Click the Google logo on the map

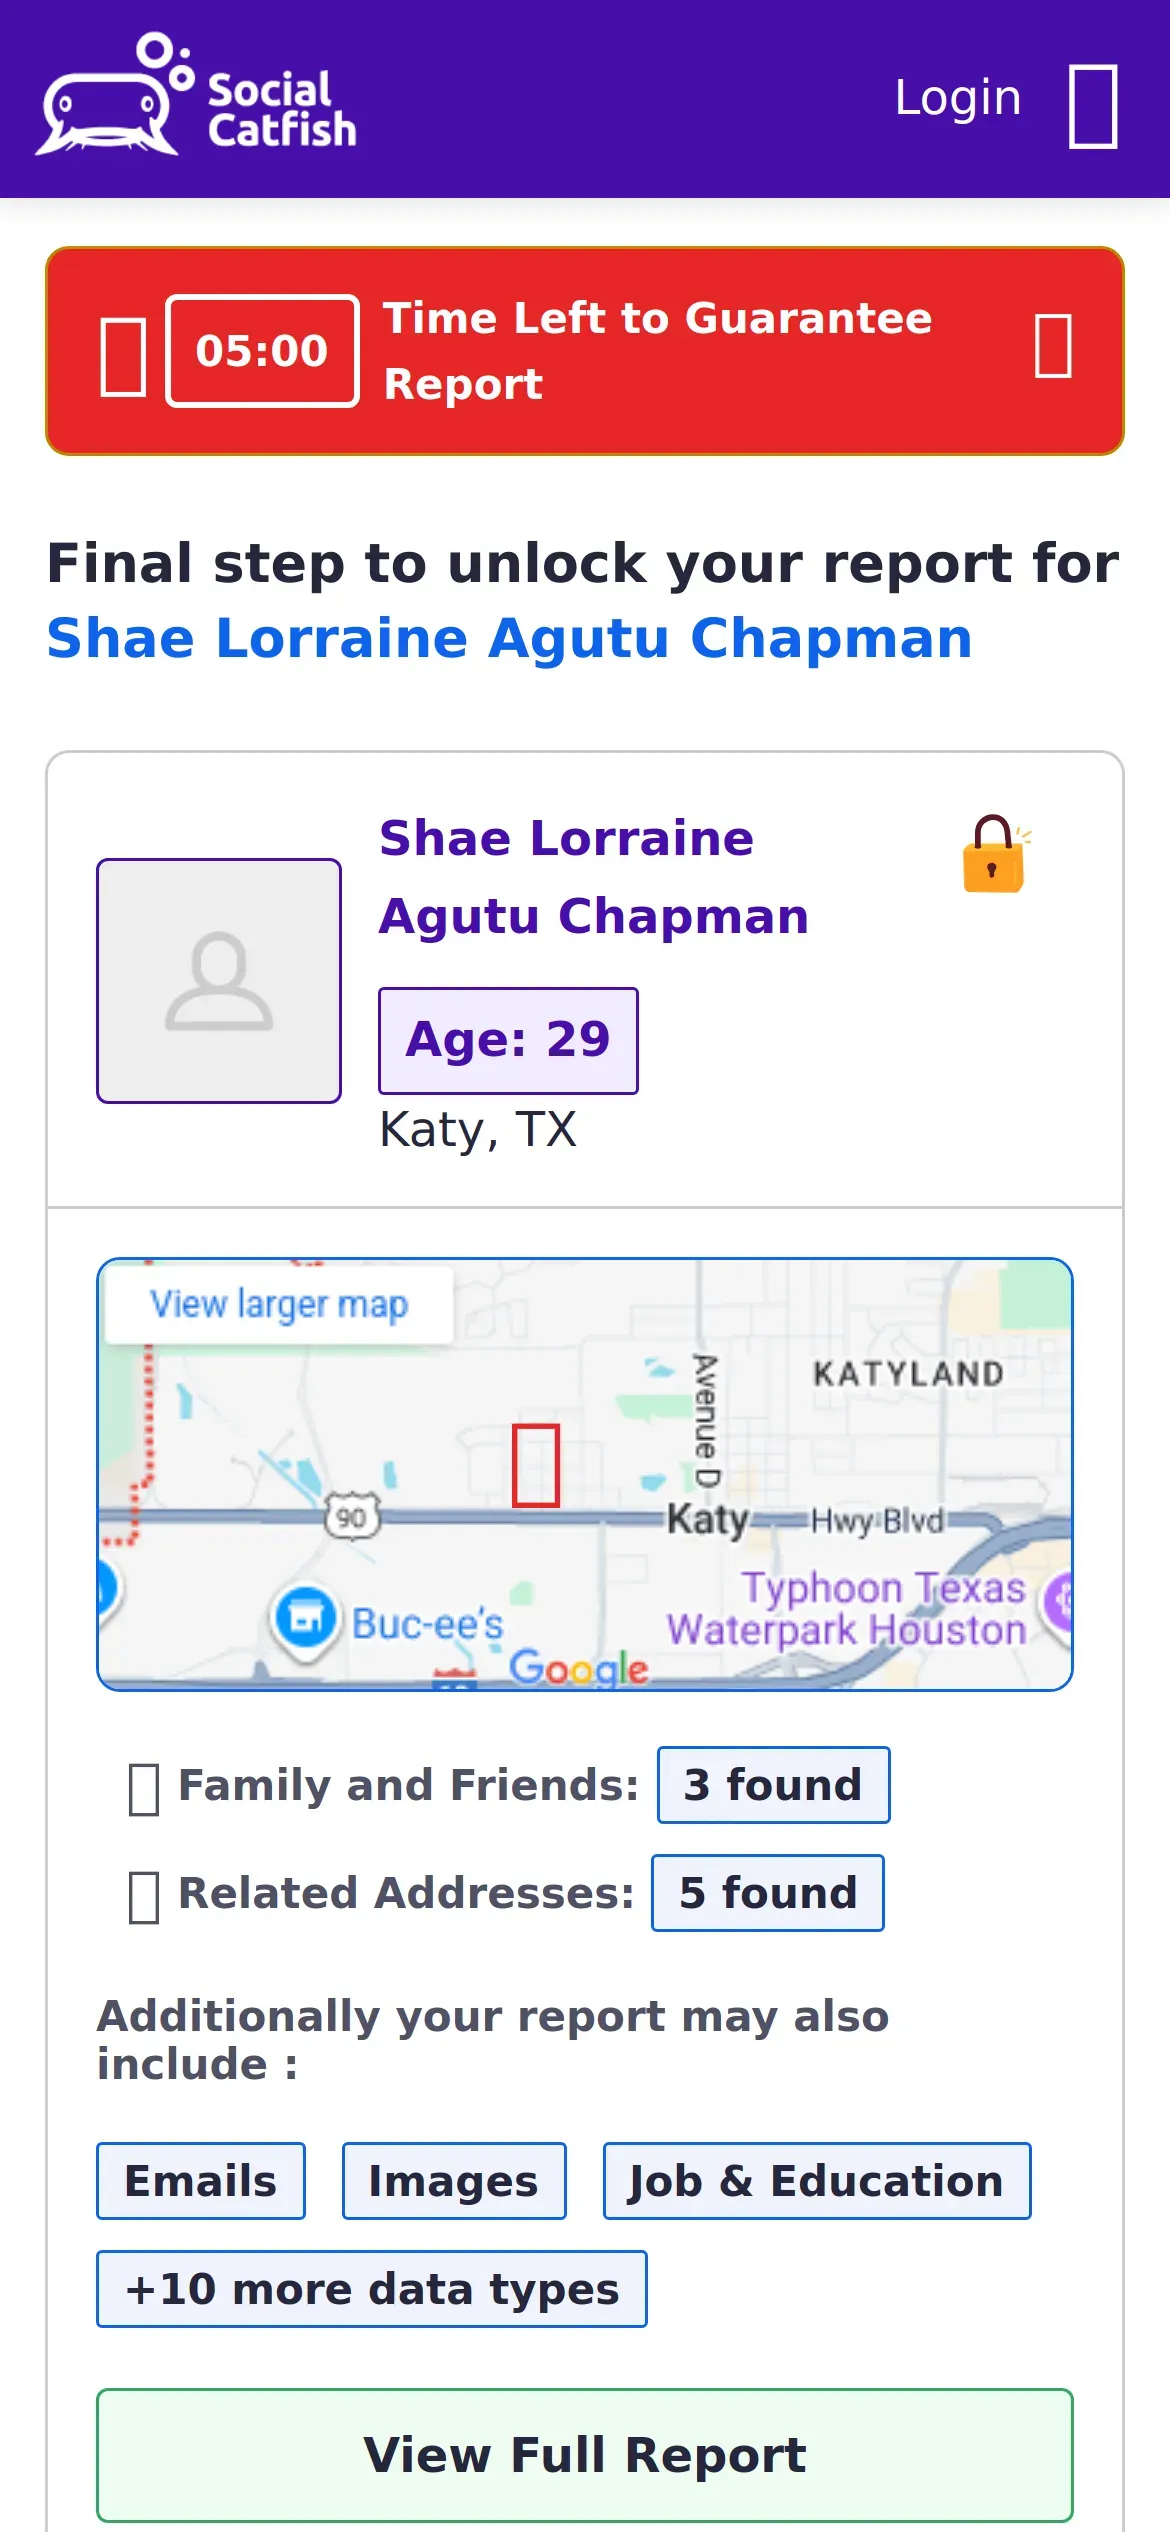578,1668
